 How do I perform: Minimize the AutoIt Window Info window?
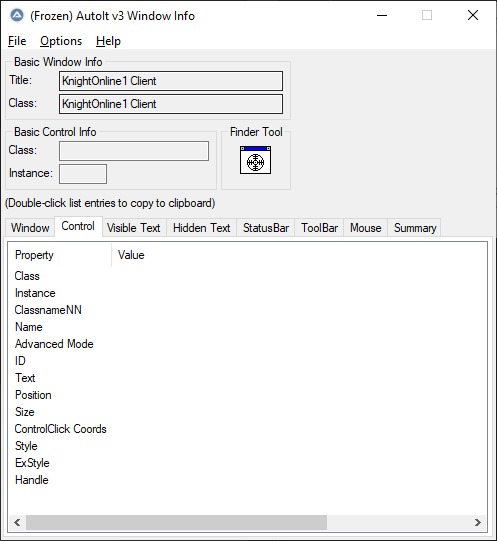point(382,16)
